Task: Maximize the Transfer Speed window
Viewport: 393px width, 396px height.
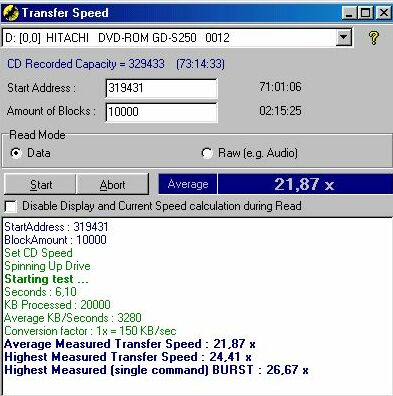Action: click(x=366, y=13)
